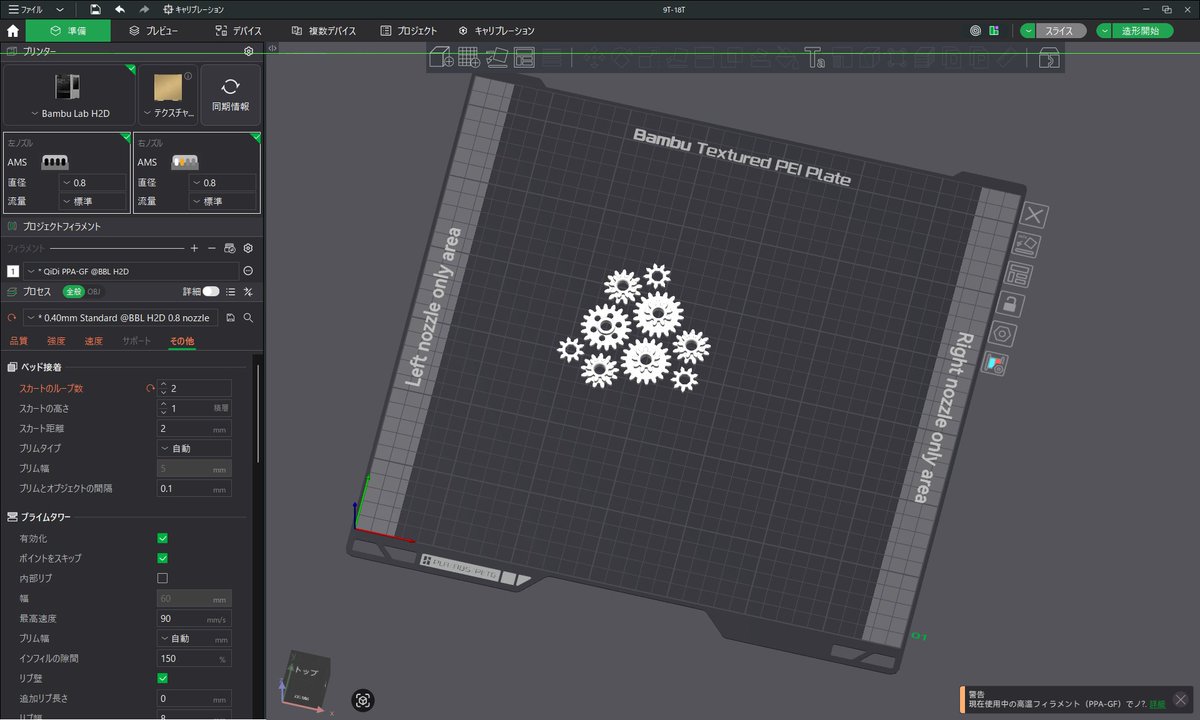
Task: Select the Bambu Lab H2D printer dropdown
Action: pyautogui.click(x=68, y=95)
